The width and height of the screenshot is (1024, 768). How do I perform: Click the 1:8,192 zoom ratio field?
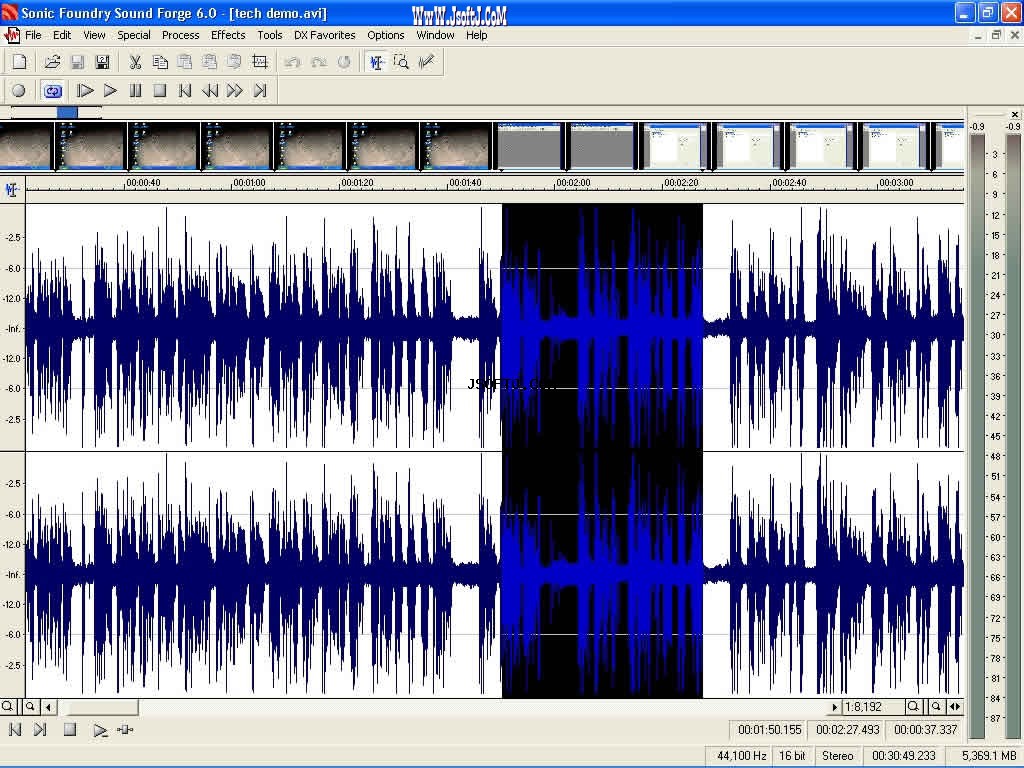point(871,707)
